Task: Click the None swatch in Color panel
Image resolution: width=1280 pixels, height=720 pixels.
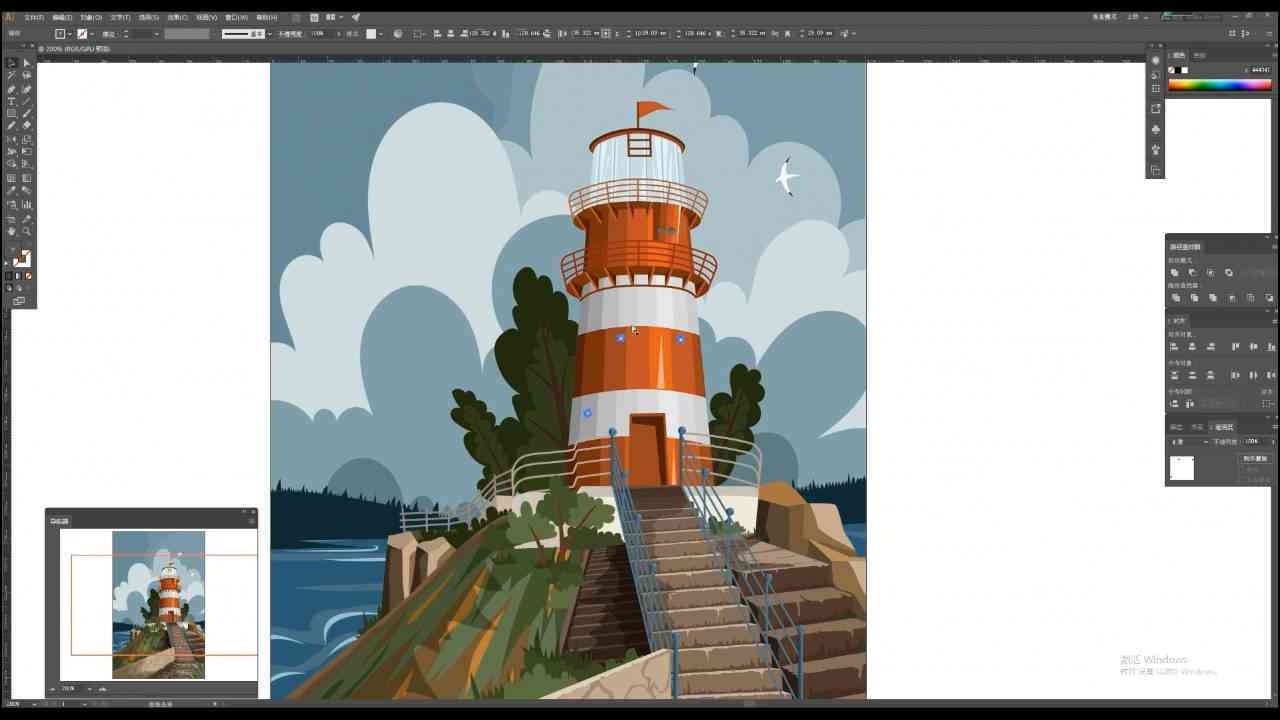Action: [1171, 70]
